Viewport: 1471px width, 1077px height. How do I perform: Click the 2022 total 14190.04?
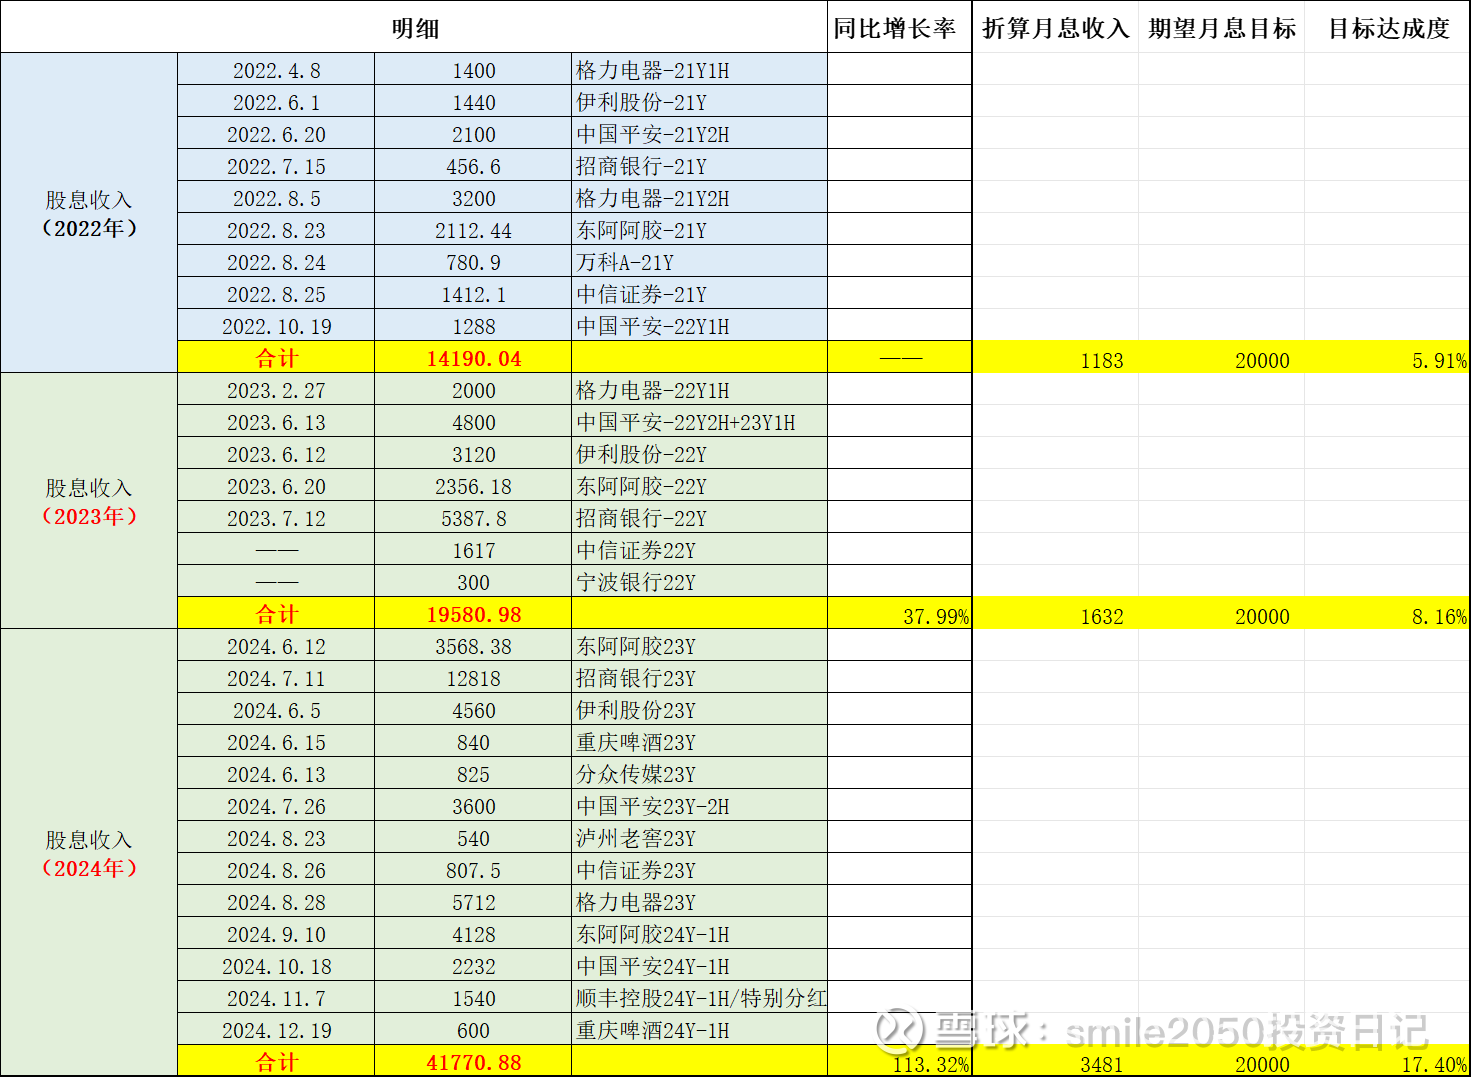click(473, 358)
